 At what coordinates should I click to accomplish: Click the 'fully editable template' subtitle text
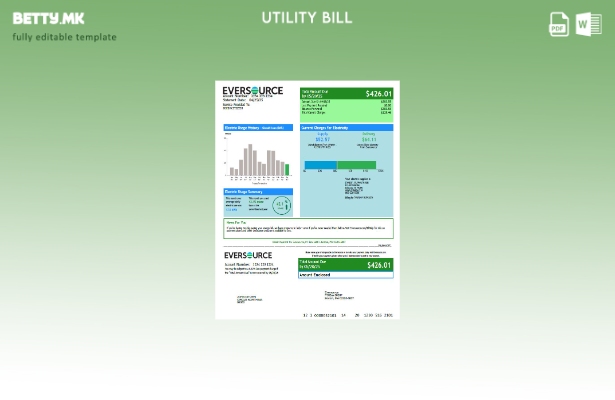point(64,37)
